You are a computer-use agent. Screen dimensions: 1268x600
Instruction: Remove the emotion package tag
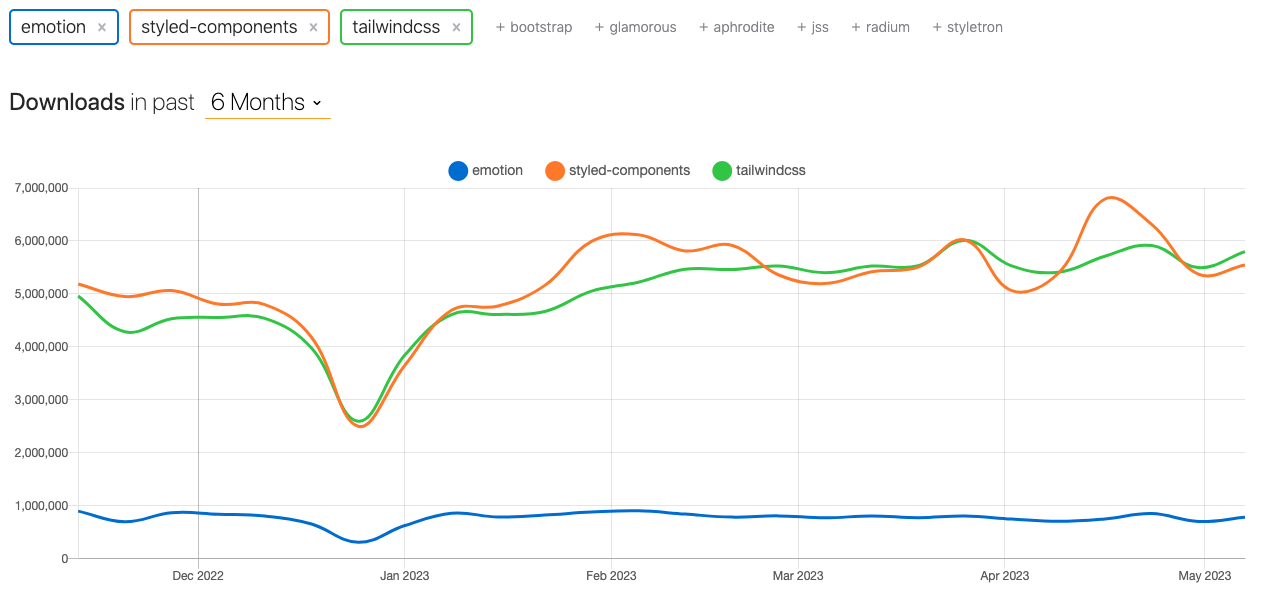click(102, 28)
